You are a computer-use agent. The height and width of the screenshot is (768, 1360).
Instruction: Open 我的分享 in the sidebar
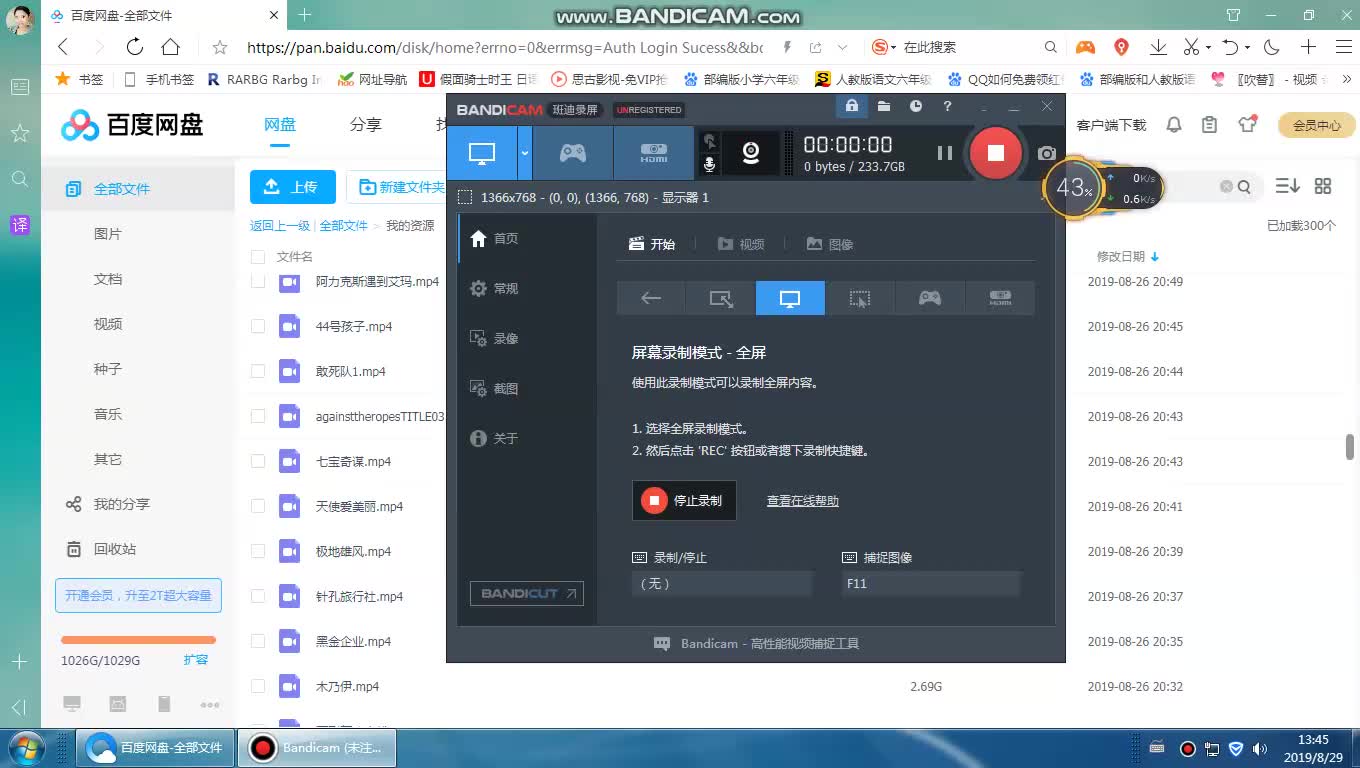point(121,504)
